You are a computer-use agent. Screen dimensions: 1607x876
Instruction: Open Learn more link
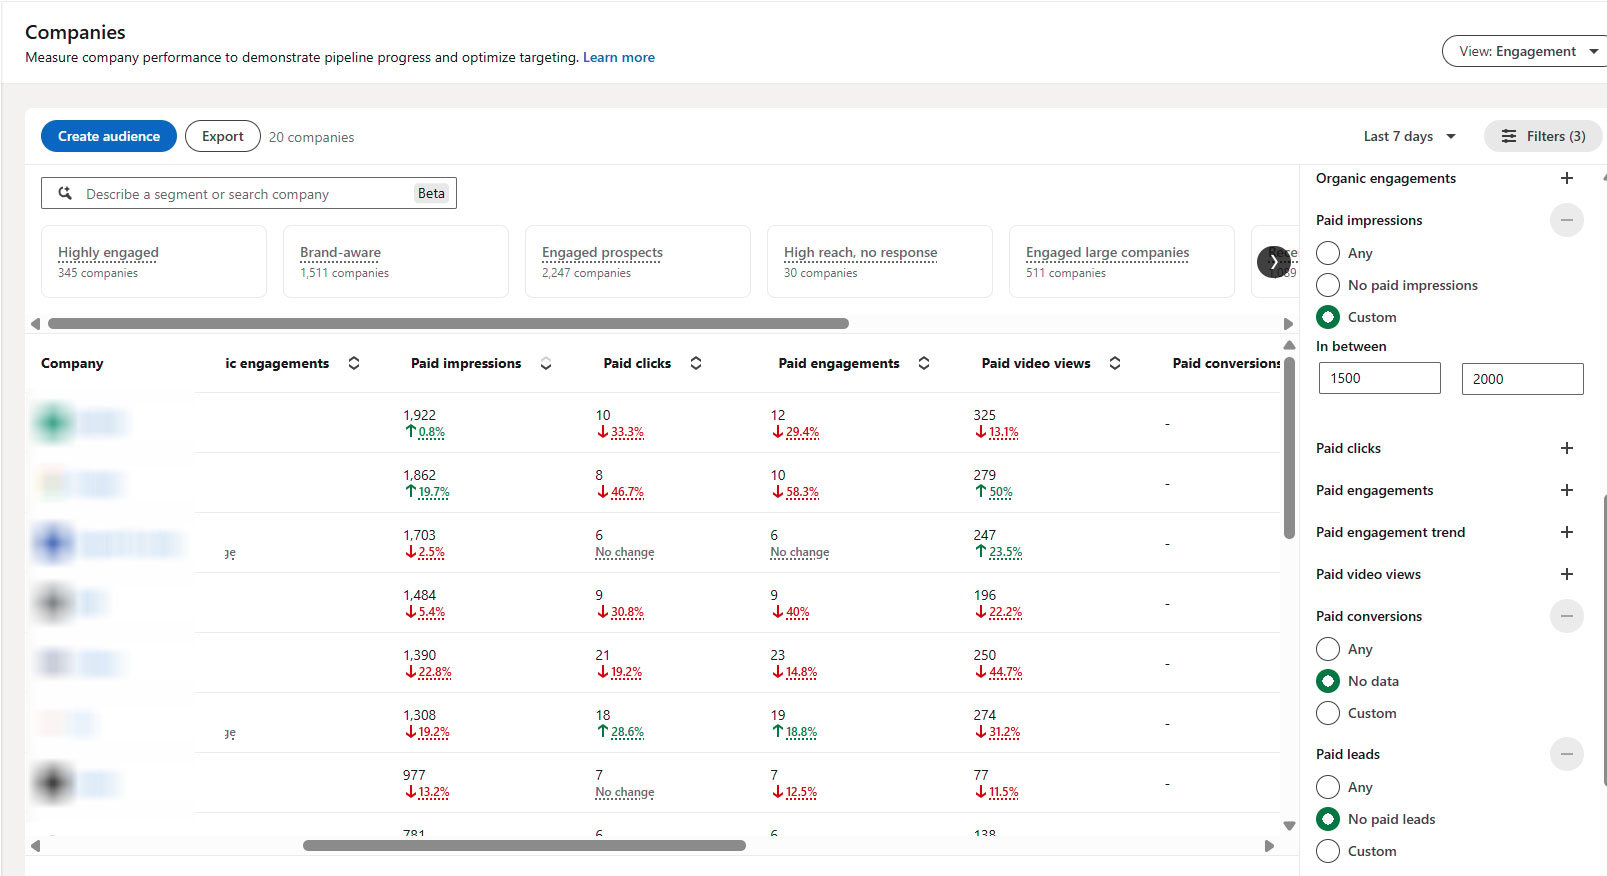[619, 57]
